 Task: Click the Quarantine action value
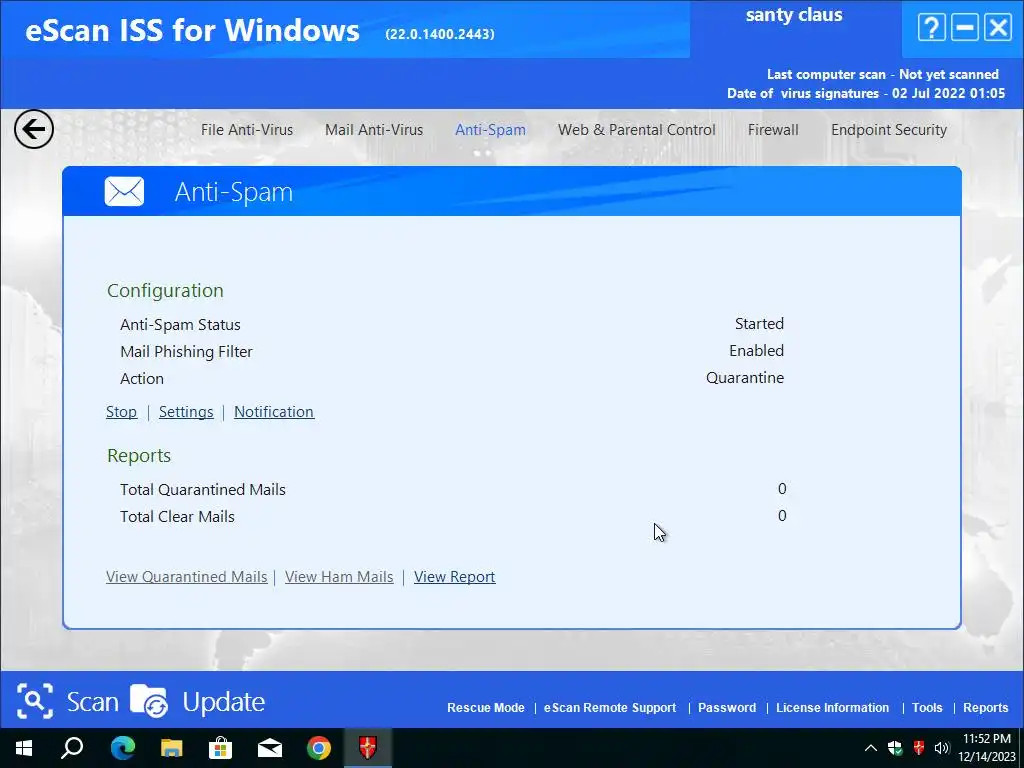click(x=745, y=378)
